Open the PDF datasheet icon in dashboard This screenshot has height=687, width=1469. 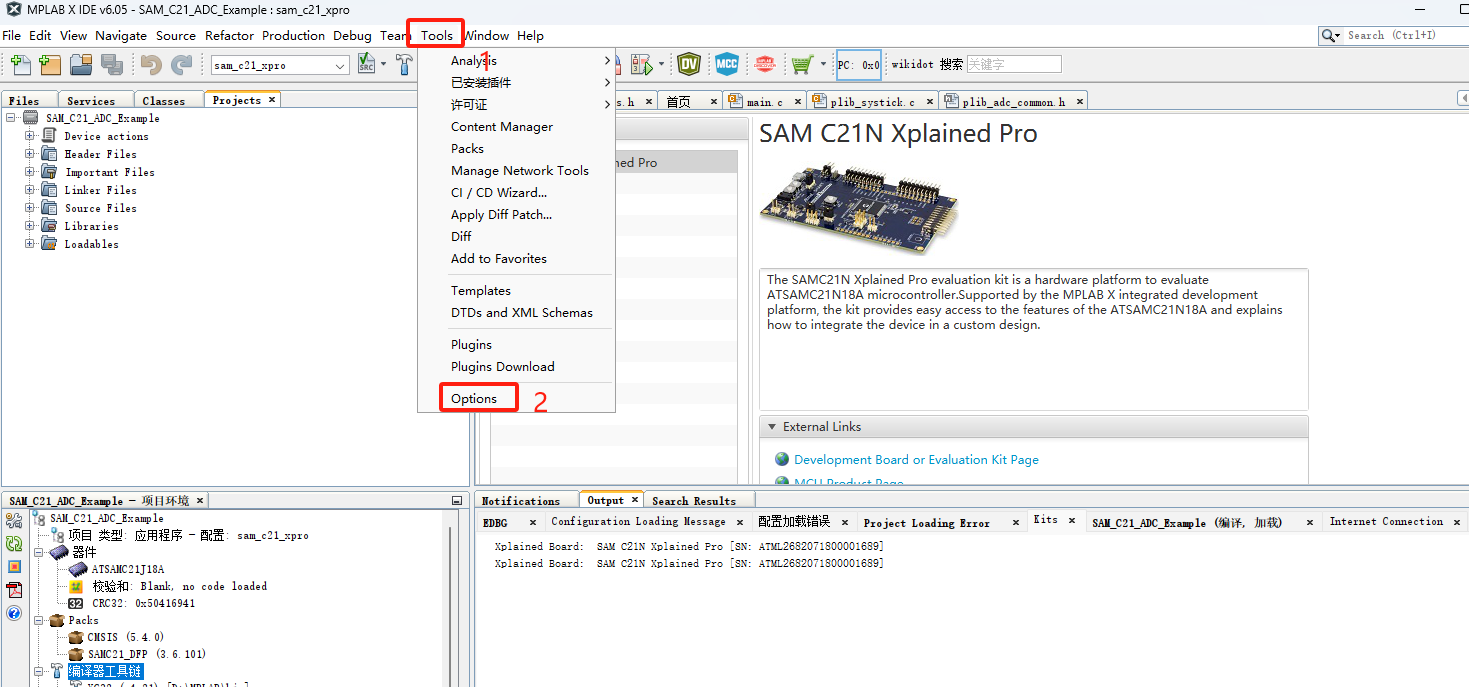(x=14, y=590)
